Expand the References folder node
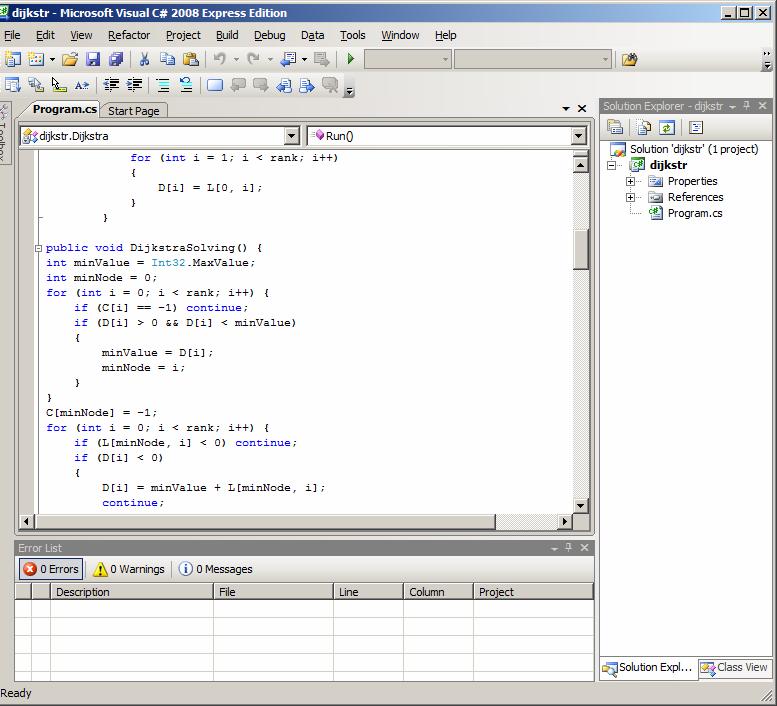The height and width of the screenshot is (706, 777). point(630,197)
